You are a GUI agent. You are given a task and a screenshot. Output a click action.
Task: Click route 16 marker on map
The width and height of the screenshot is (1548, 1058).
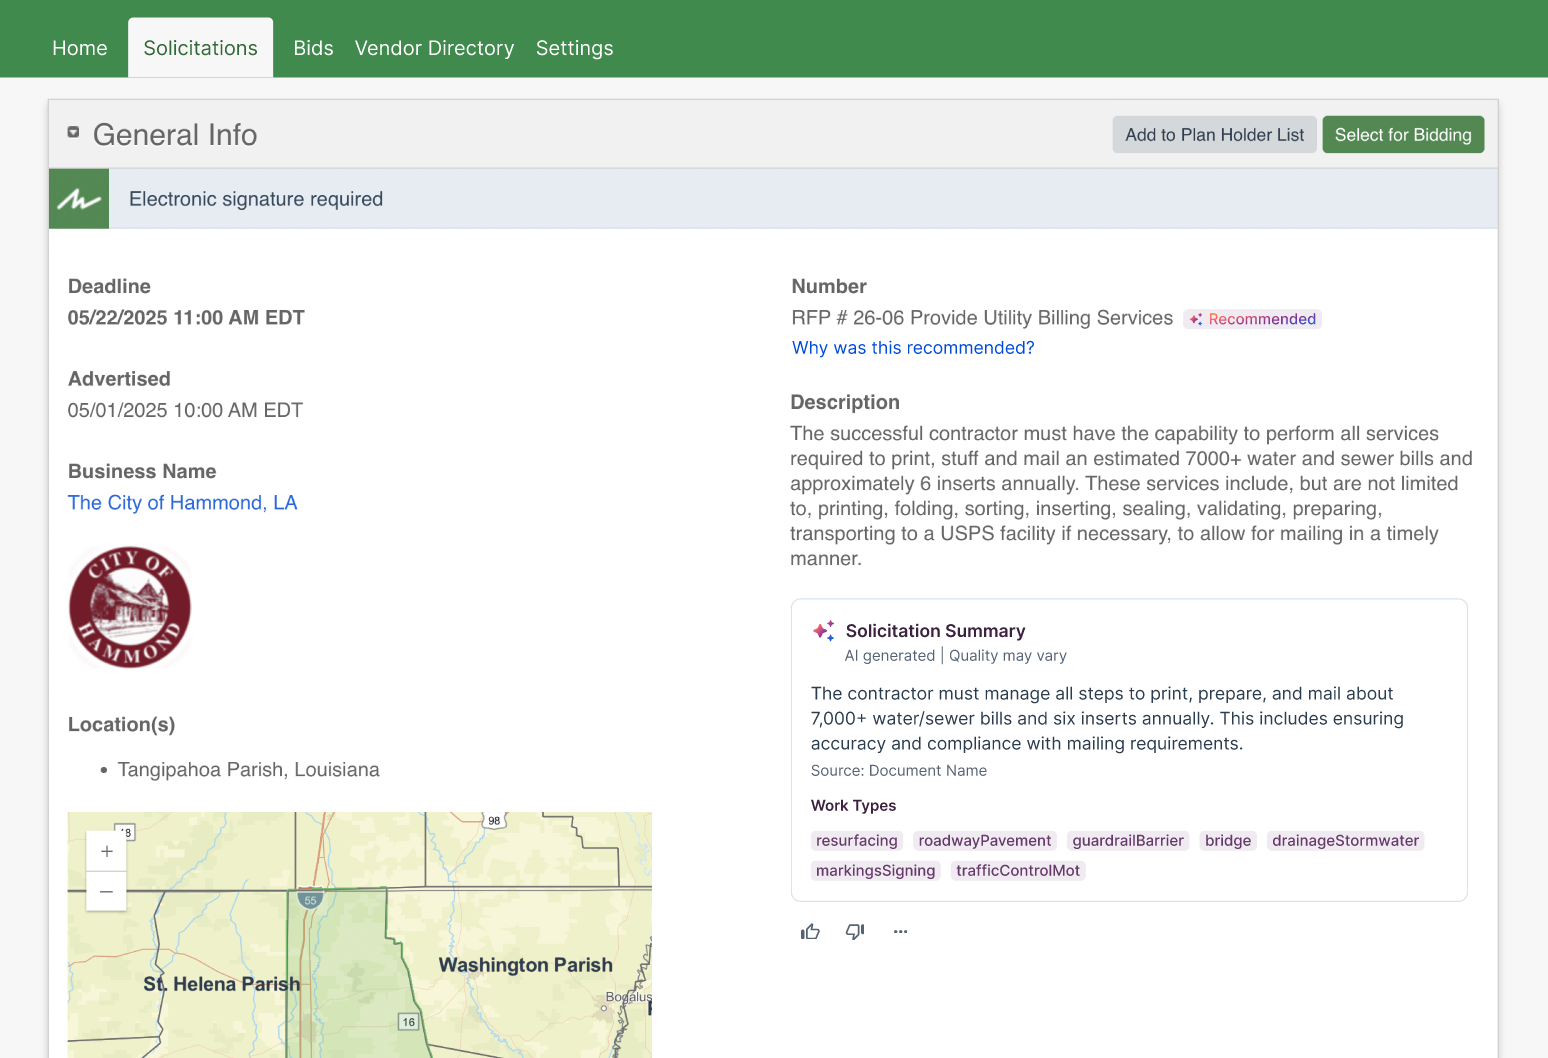tap(408, 1022)
